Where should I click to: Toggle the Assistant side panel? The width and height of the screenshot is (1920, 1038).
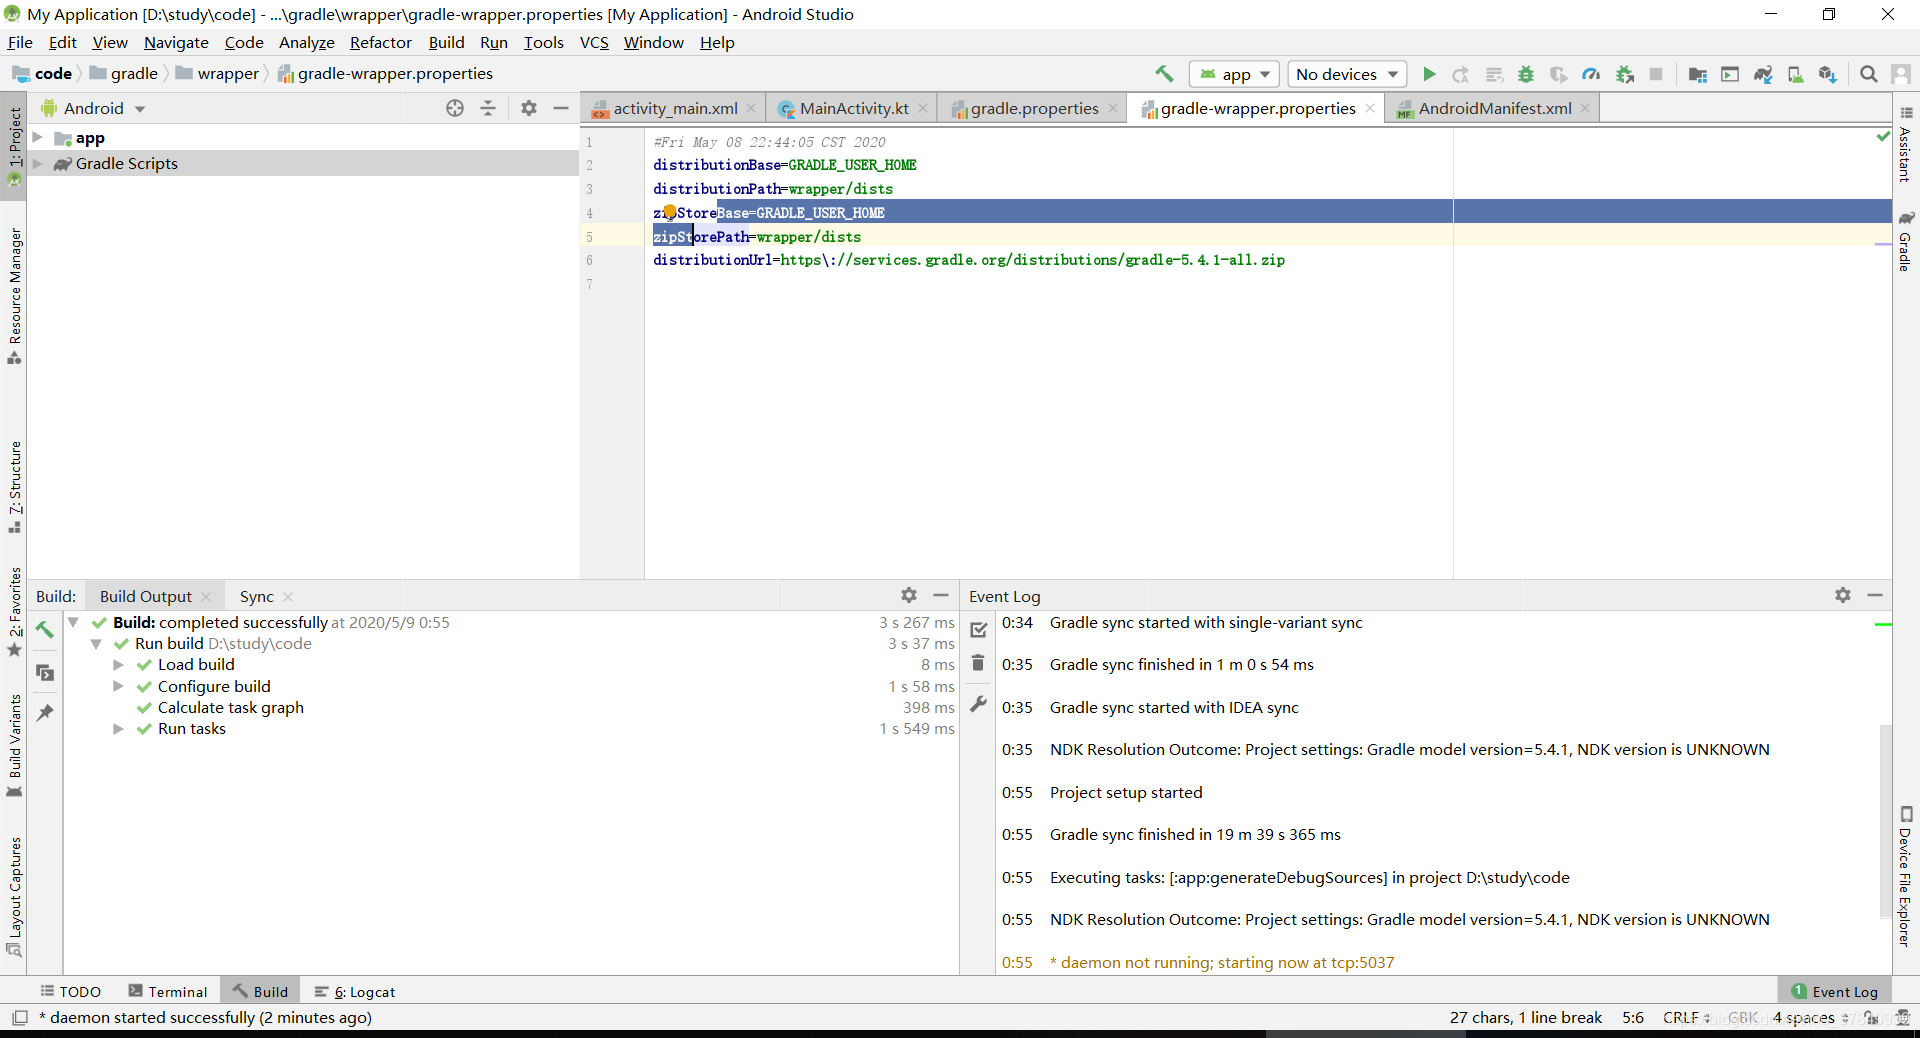point(1906,144)
